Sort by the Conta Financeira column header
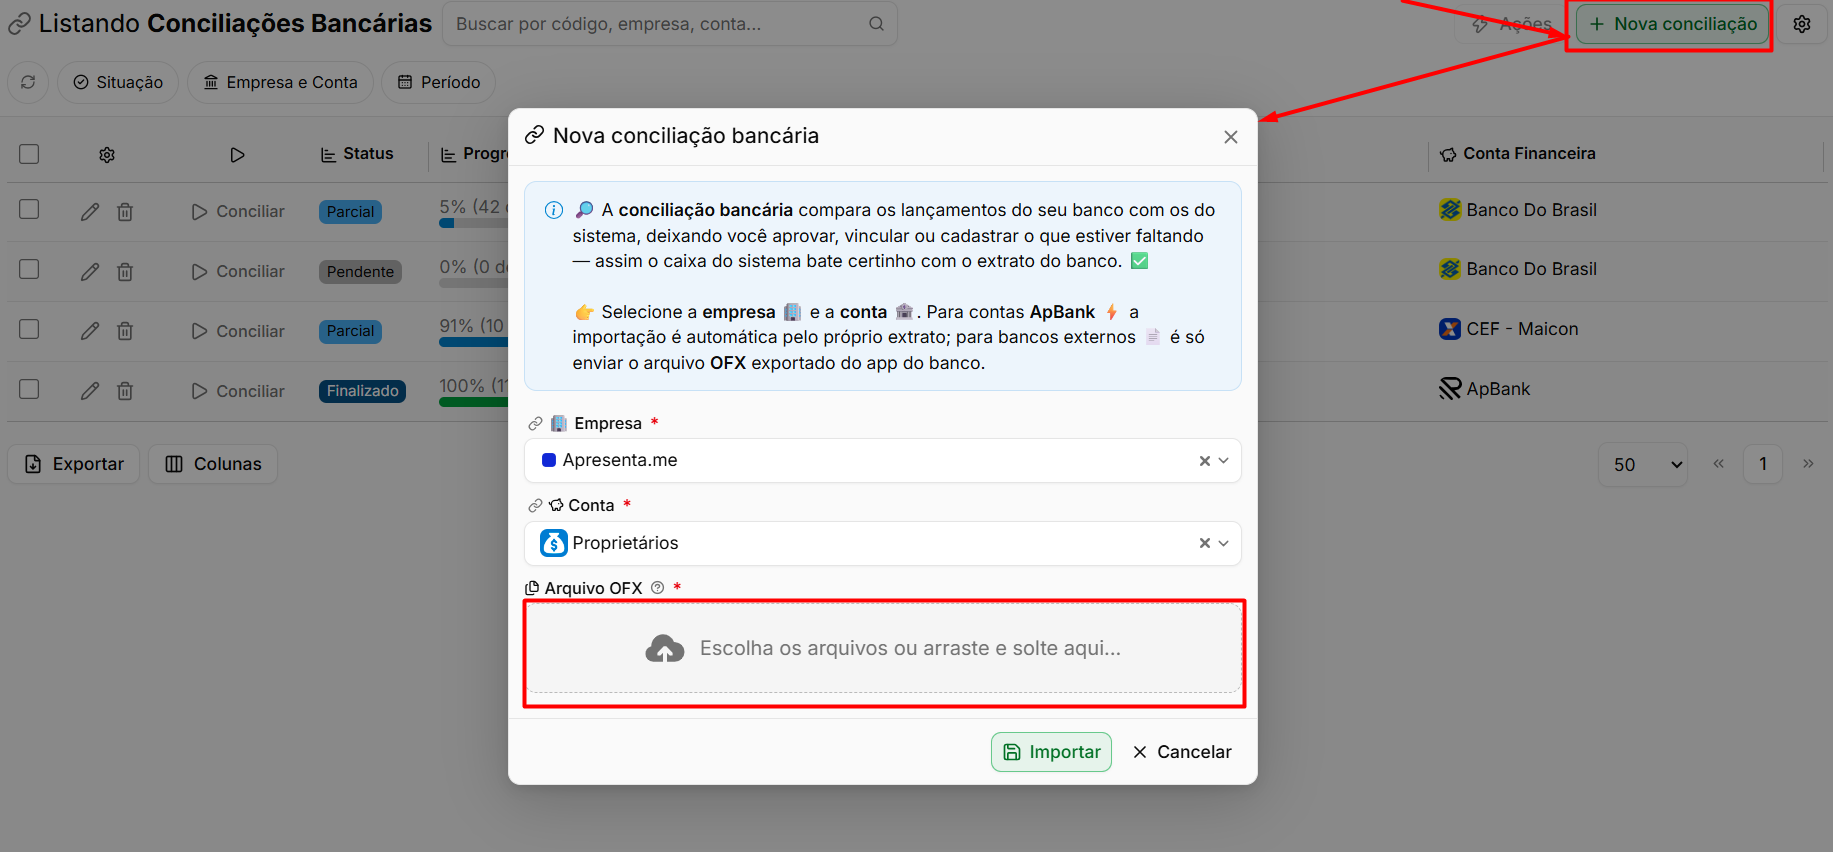 point(1518,154)
